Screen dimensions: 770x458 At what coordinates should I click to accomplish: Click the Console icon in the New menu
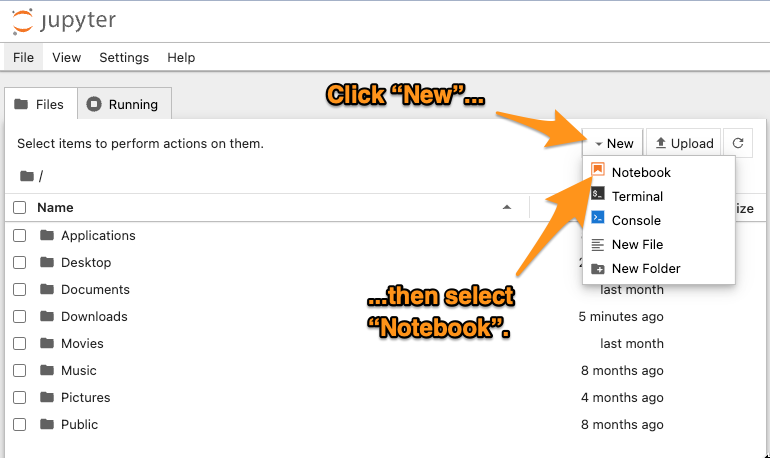click(598, 218)
